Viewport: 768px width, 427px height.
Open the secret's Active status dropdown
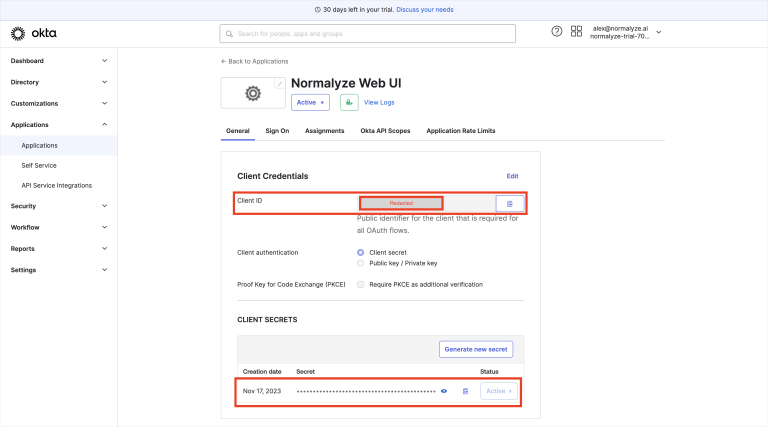pos(498,391)
